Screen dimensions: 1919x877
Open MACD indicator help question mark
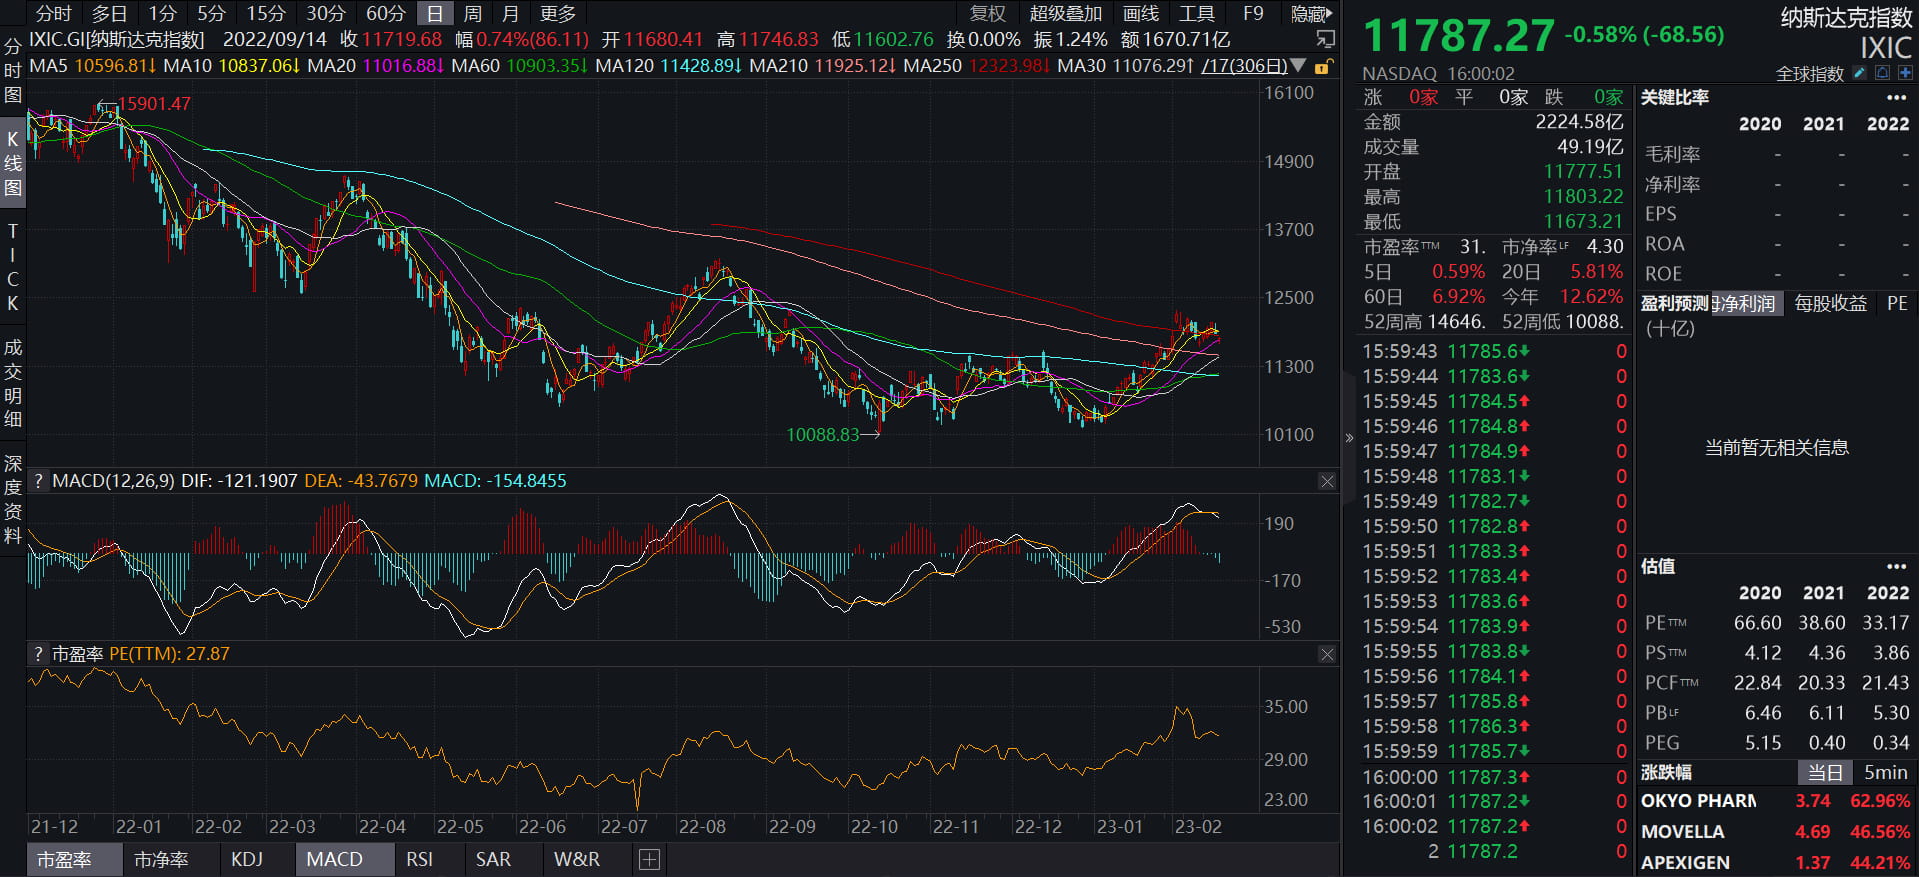click(x=38, y=481)
